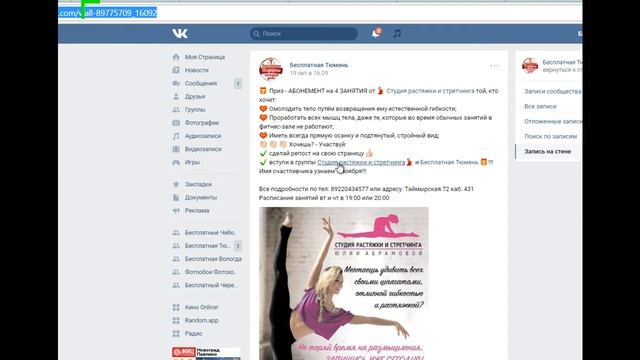Click the home icon beside Моя Страница
This screenshot has width=640, height=360.
coord(176,57)
